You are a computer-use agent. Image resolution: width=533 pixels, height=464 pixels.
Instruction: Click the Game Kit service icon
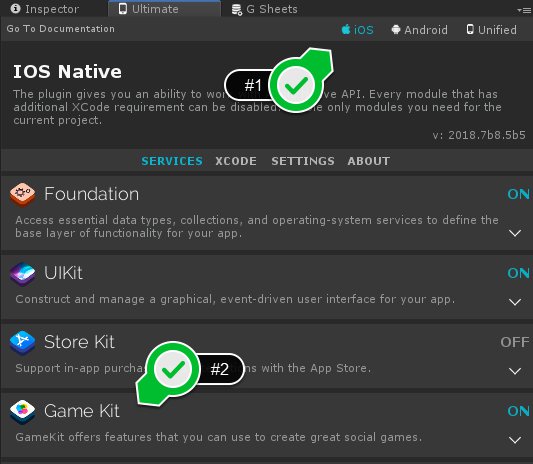pos(22,412)
